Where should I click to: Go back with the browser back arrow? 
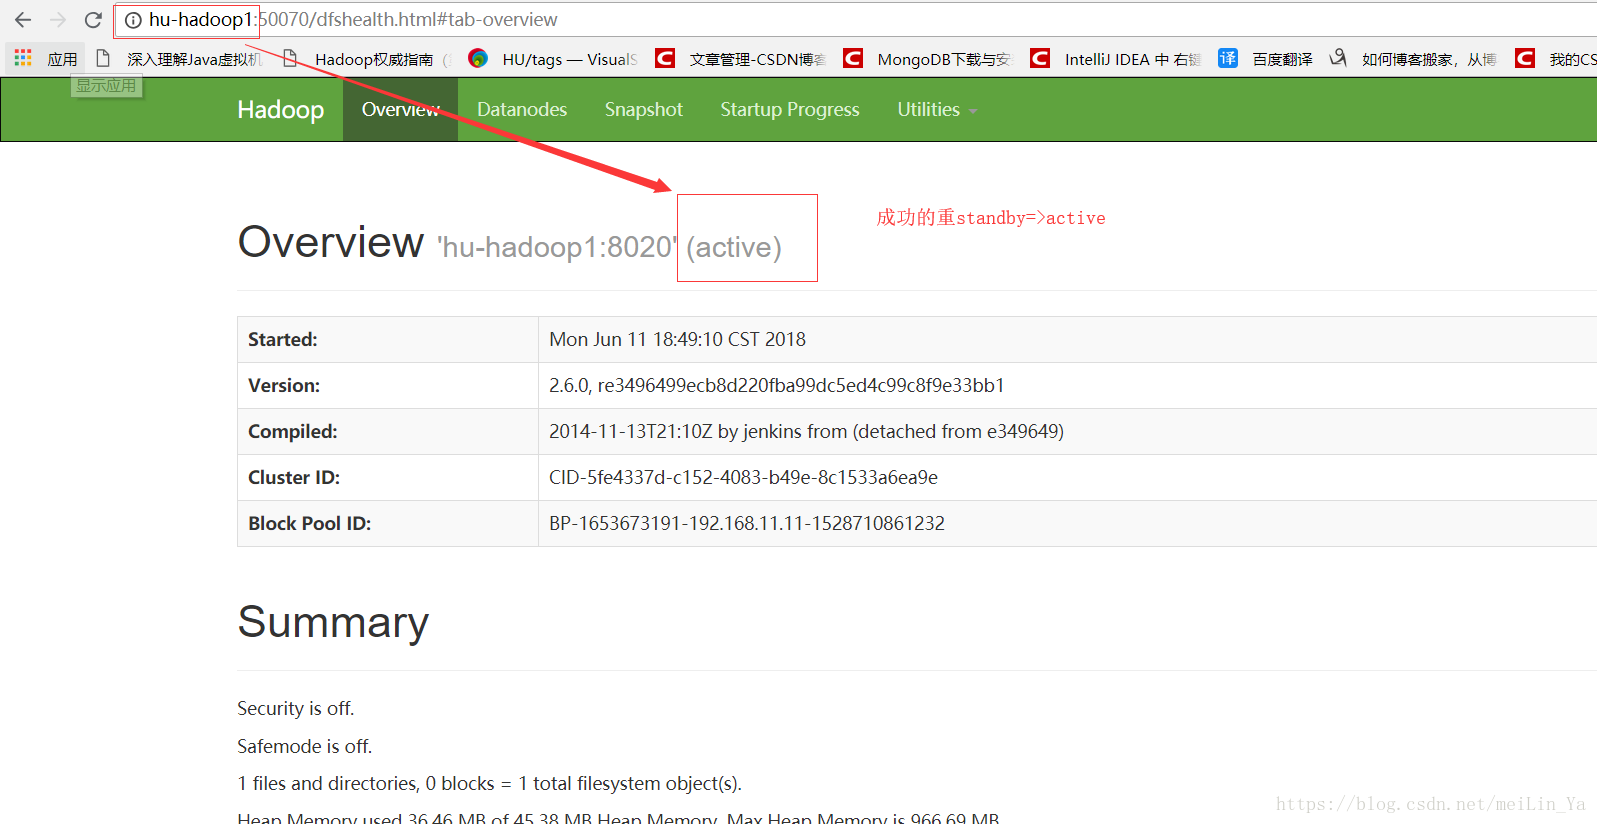coord(23,20)
